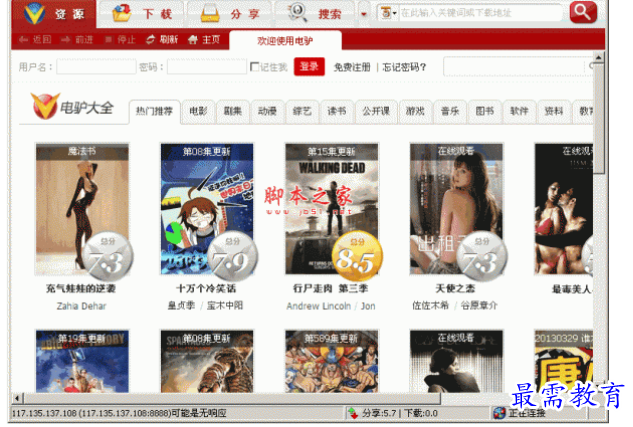The image size is (633, 427).
Task: Click the 正在连接 connection status icon
Action: [499, 413]
